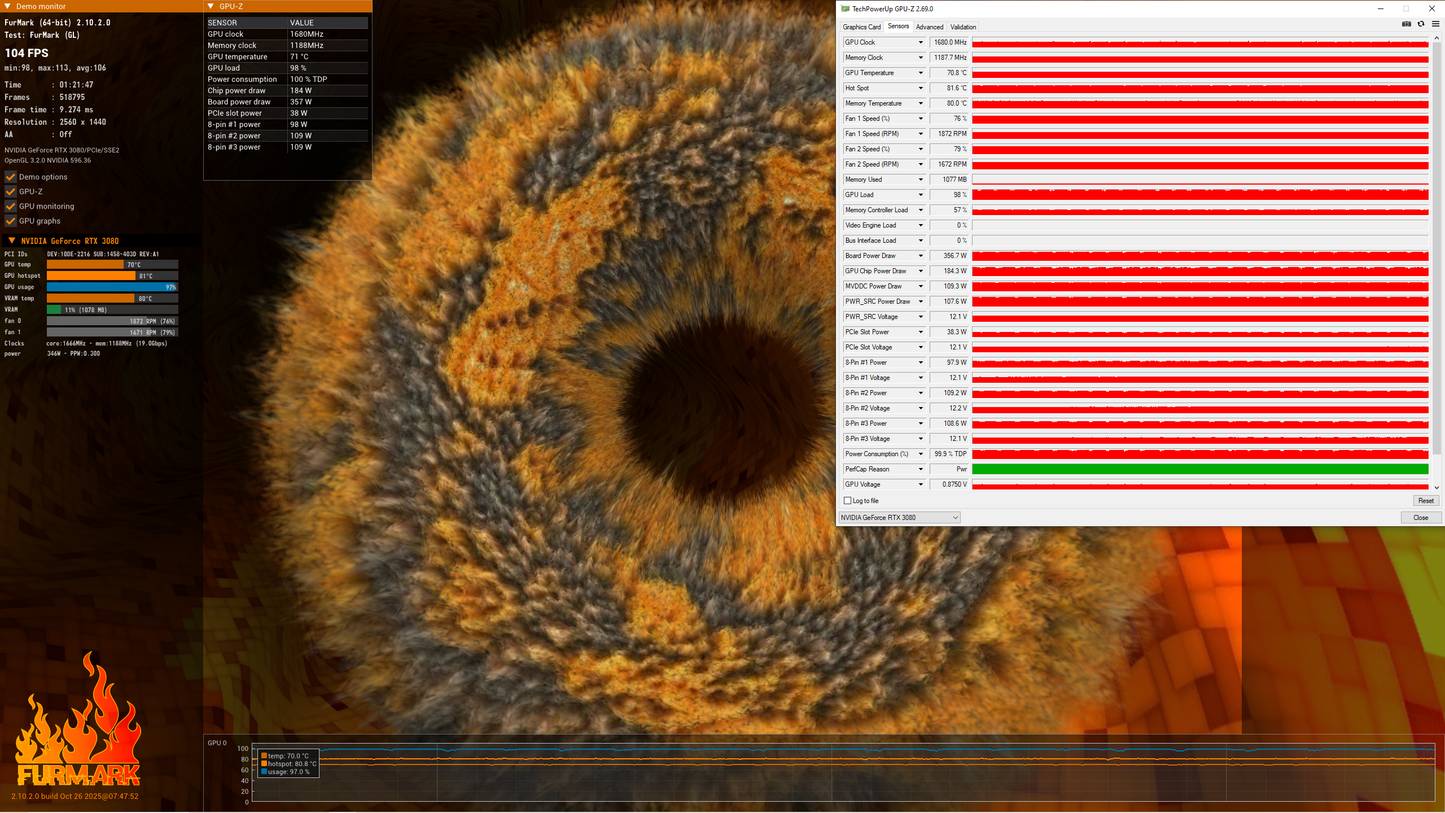The height and width of the screenshot is (813, 1445).
Task: Open the PerfCap Reason dropdown
Action: coord(921,469)
